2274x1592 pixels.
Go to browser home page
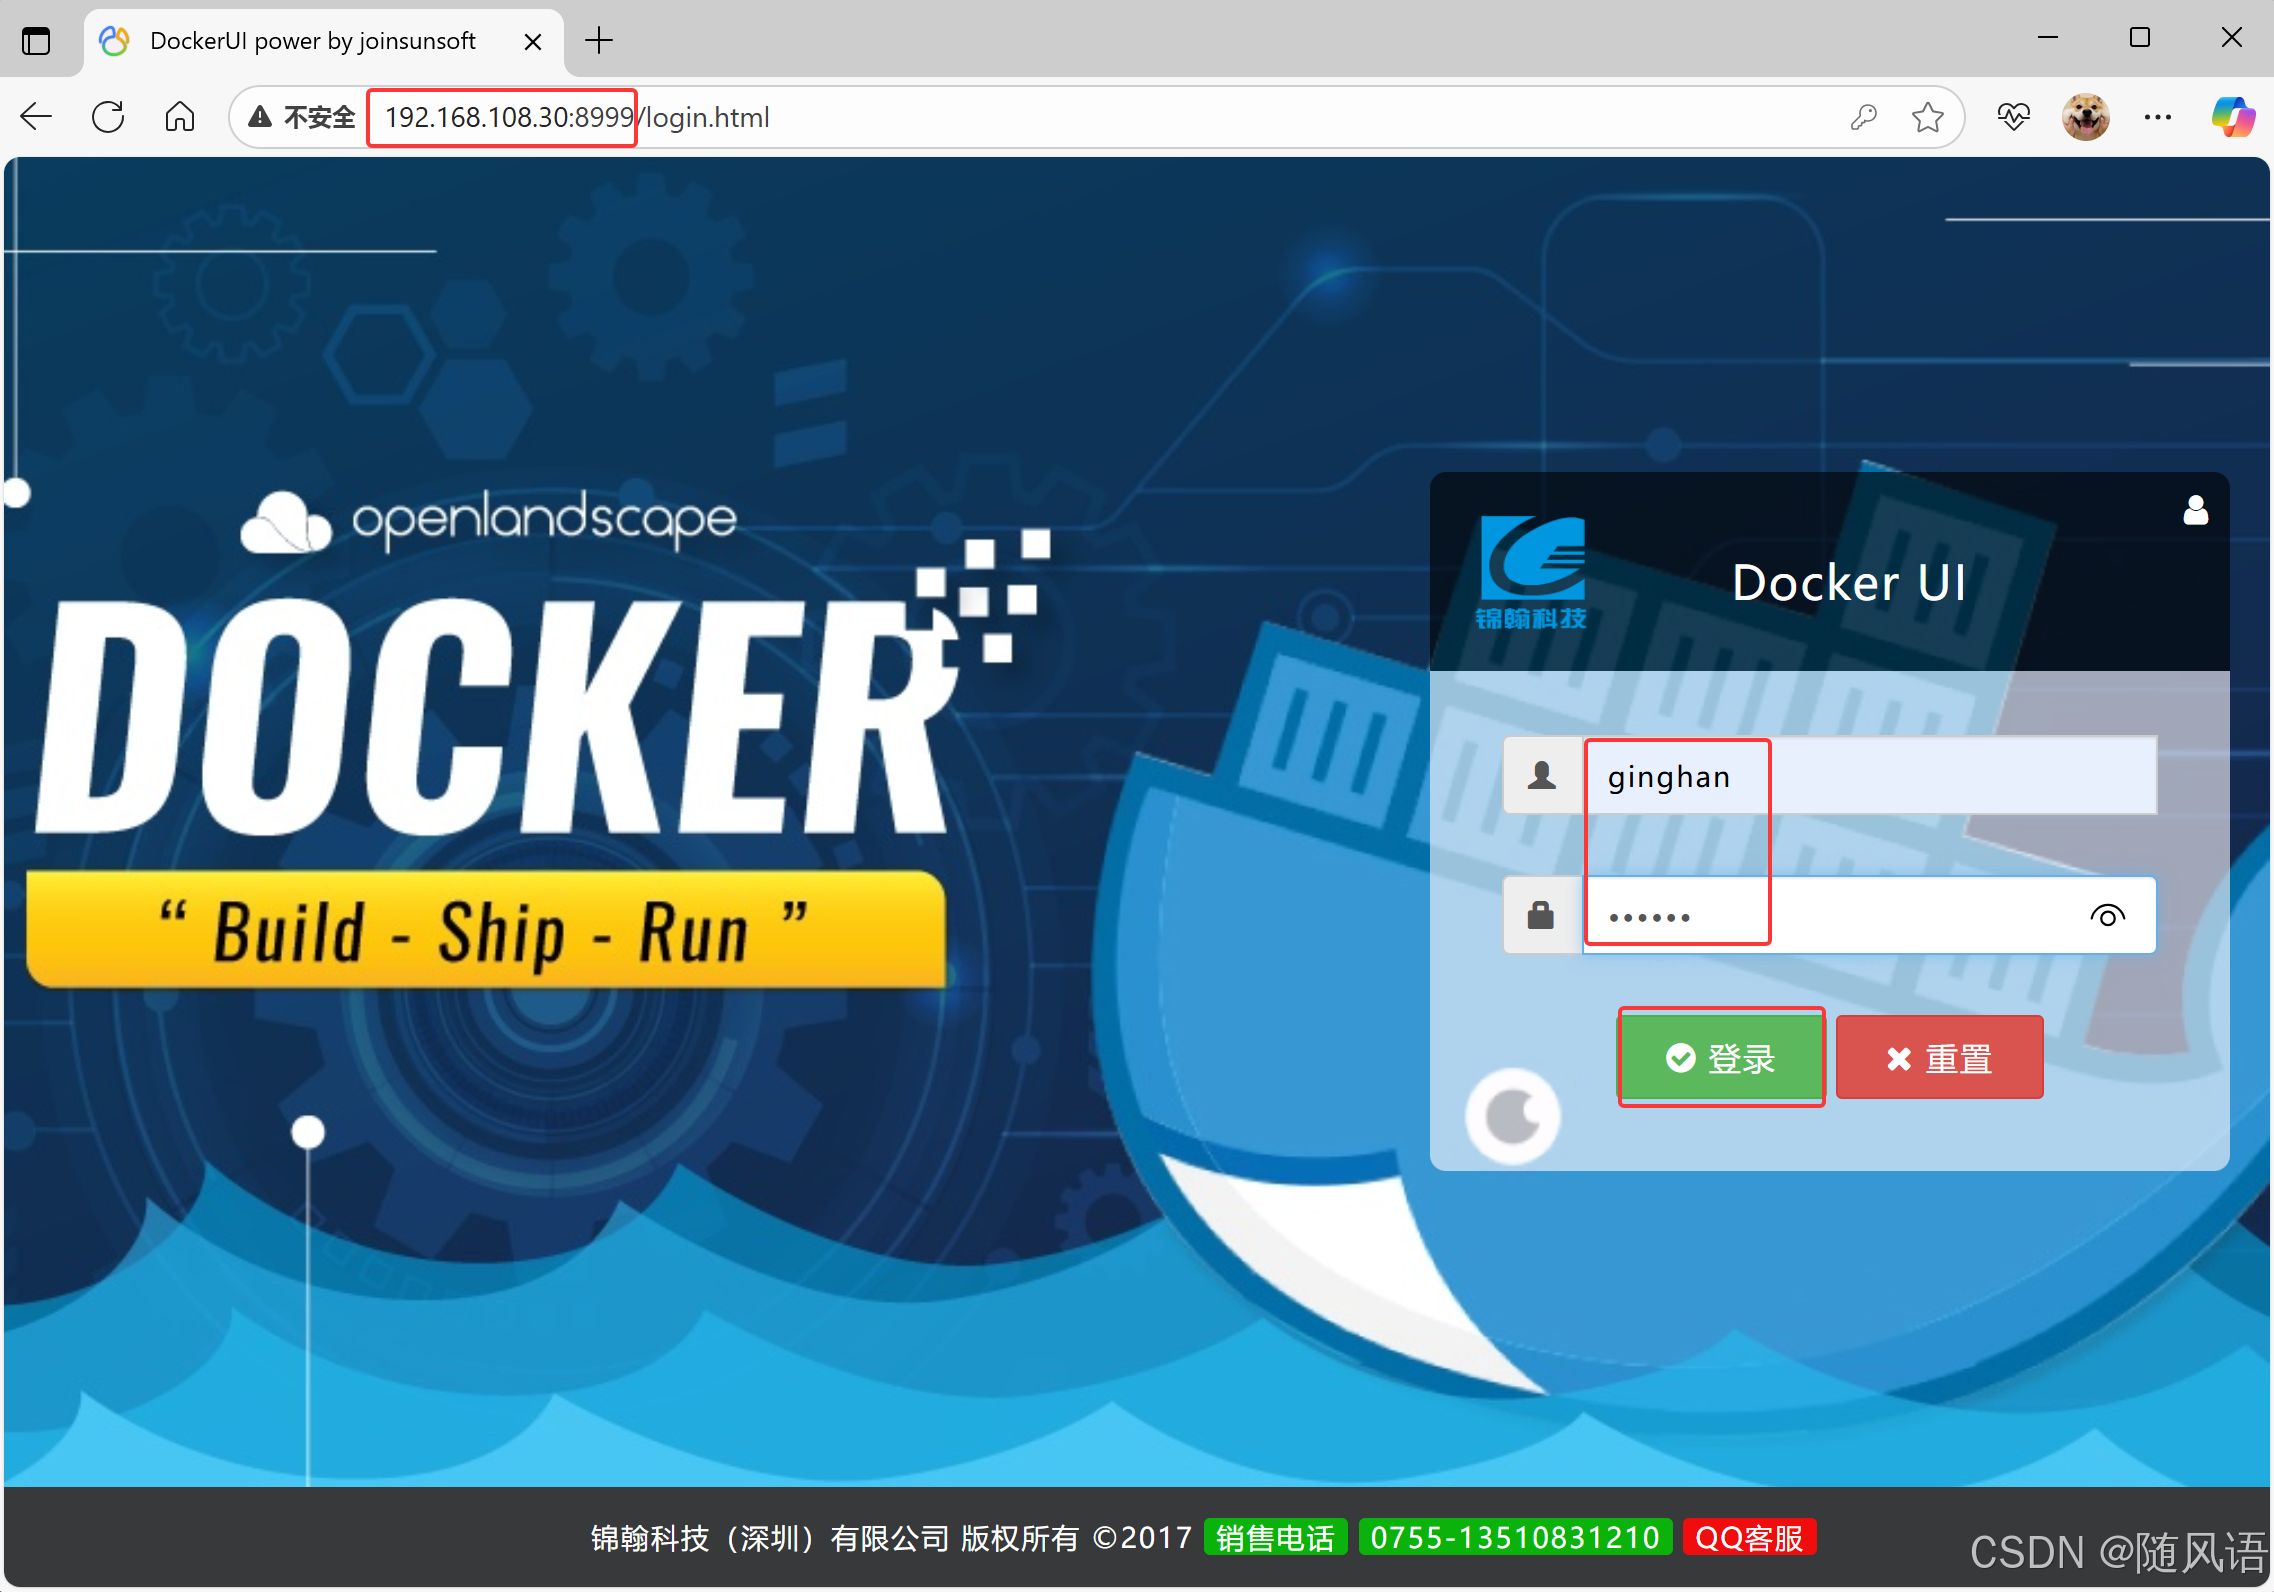coord(180,117)
